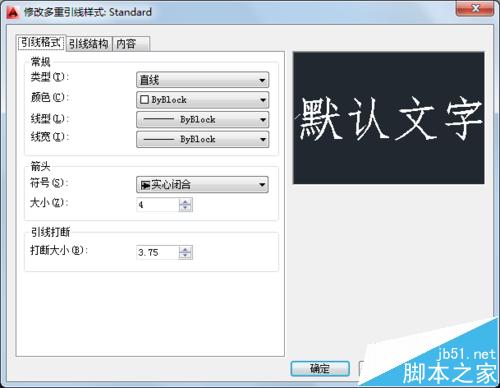Click the 打断大小(B) label
The image size is (500, 388).
59,250
